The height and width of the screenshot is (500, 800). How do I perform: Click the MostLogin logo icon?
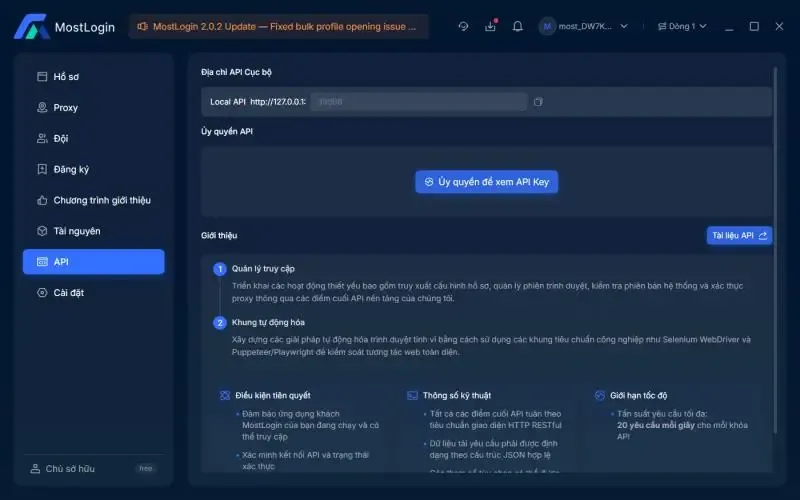click(31, 27)
